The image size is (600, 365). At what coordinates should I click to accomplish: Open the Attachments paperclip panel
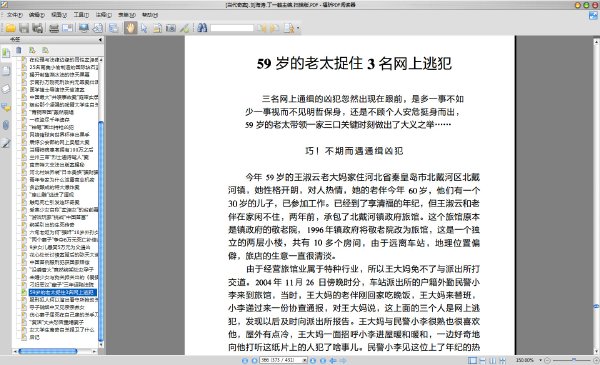click(x=6, y=125)
